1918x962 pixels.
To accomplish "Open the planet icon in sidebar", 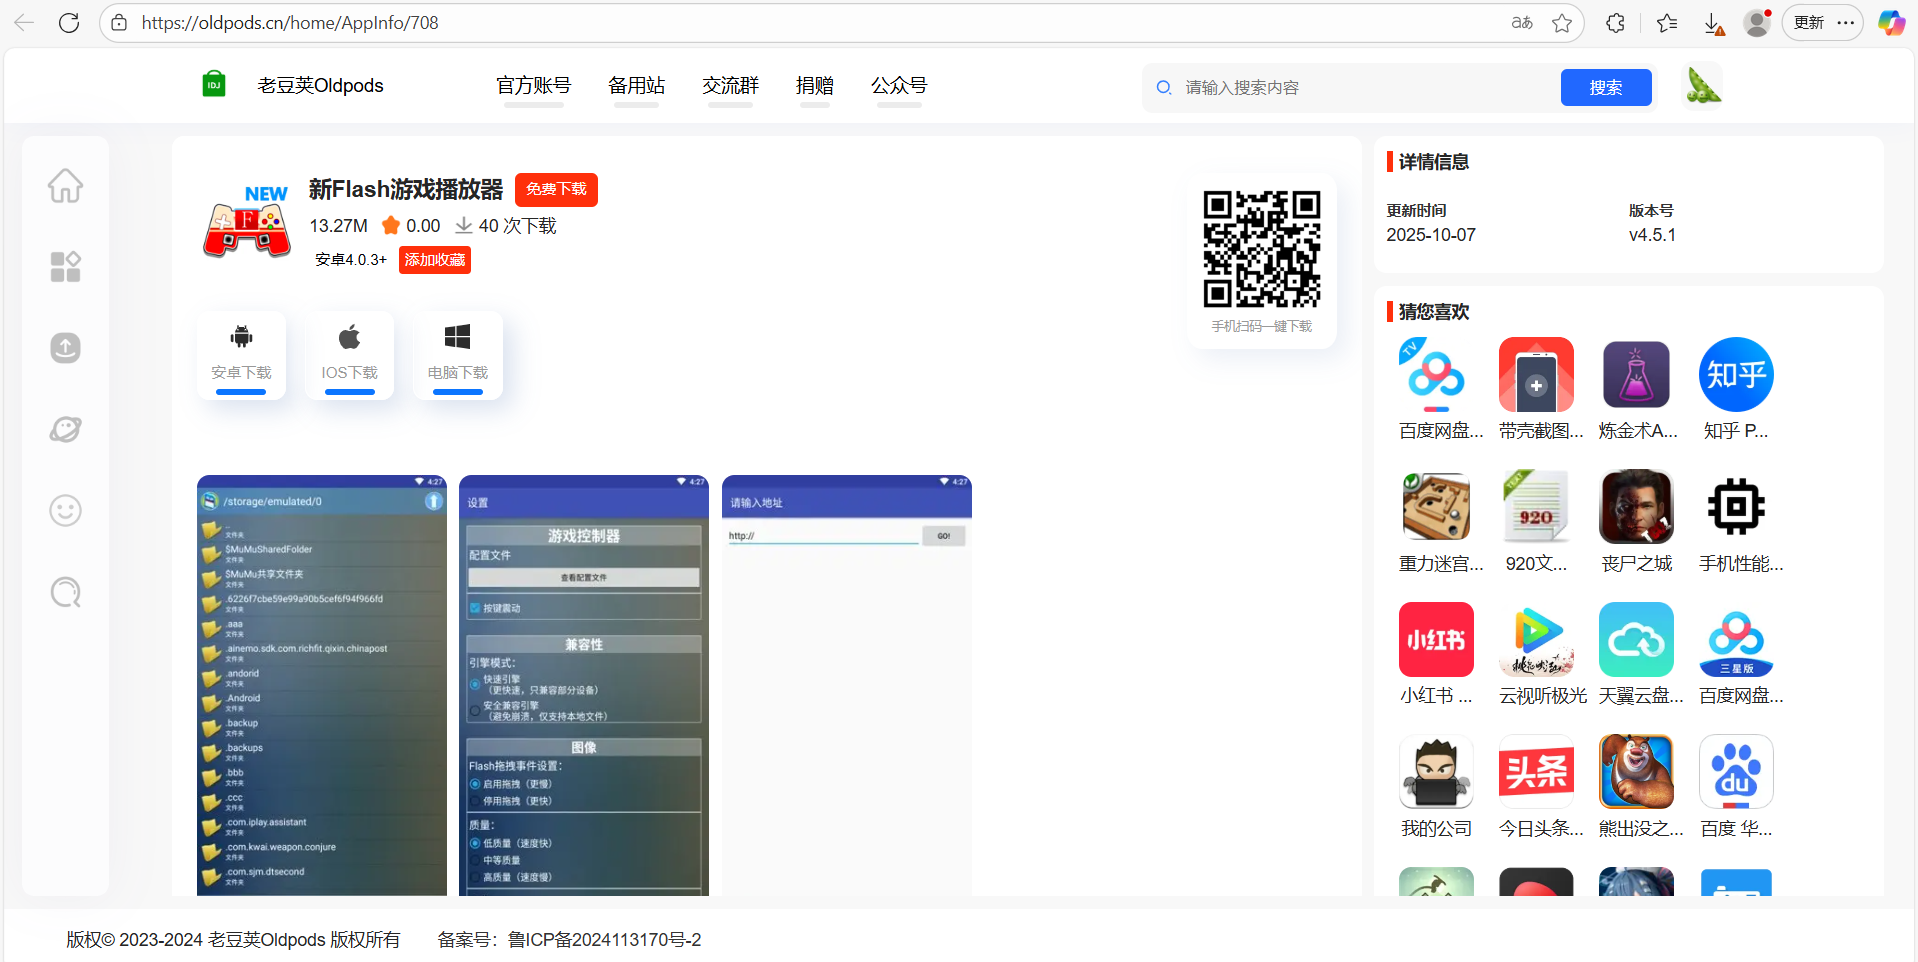I will [66, 429].
